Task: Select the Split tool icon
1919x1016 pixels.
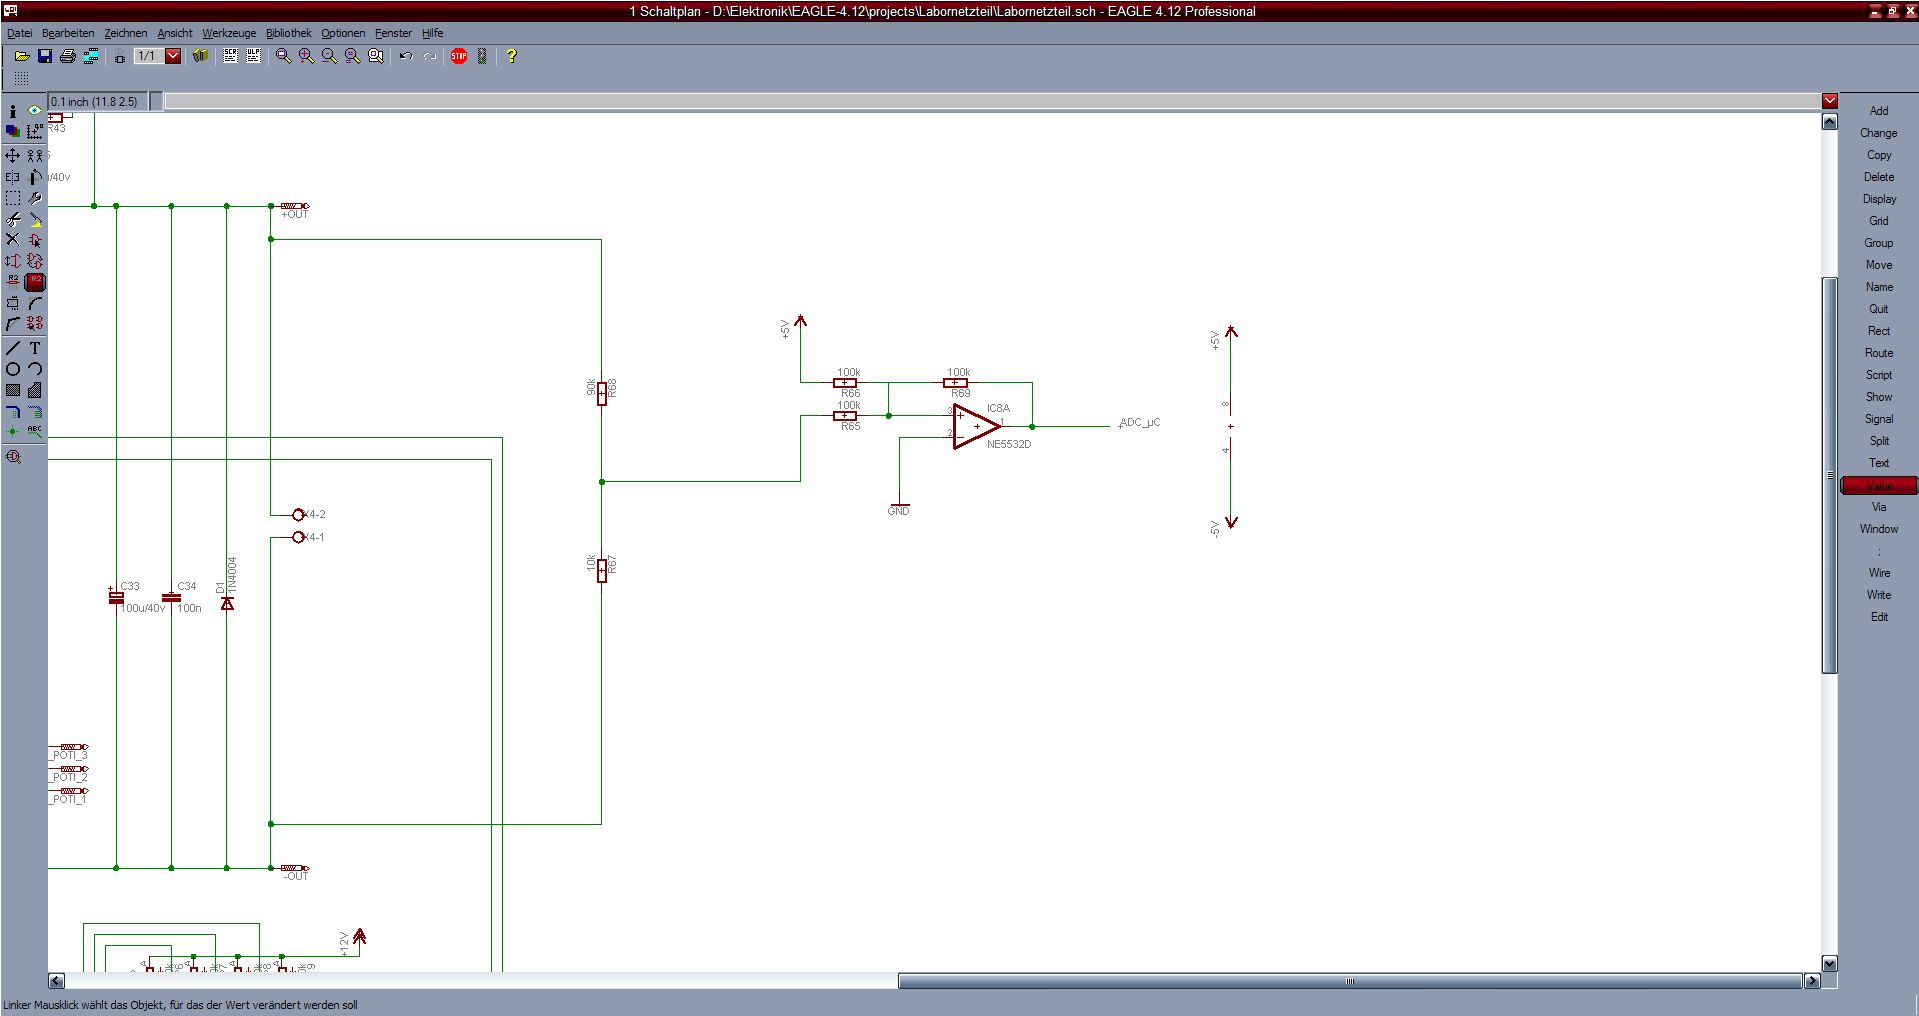Action: [x=13, y=324]
